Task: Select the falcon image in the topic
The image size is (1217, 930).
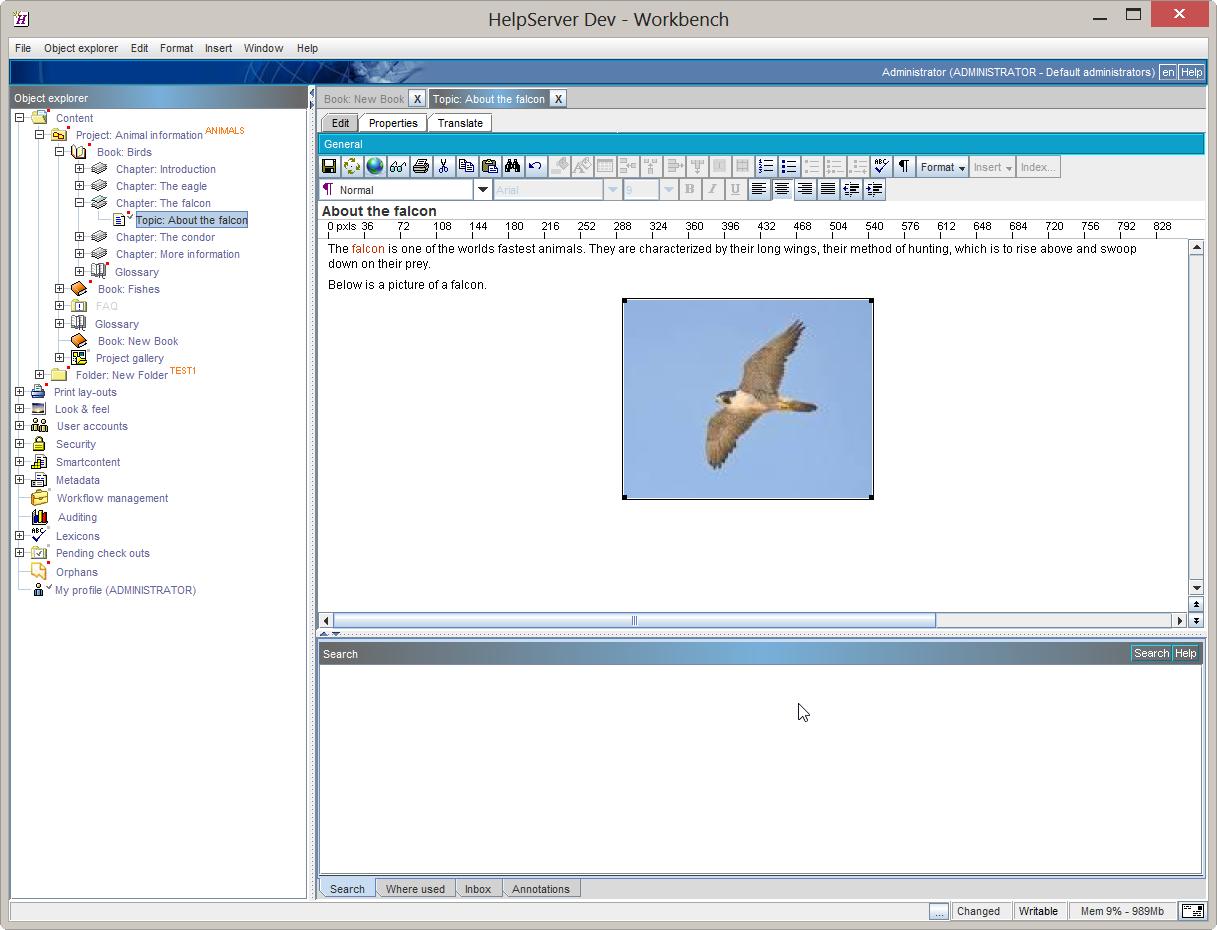Action: click(x=748, y=399)
